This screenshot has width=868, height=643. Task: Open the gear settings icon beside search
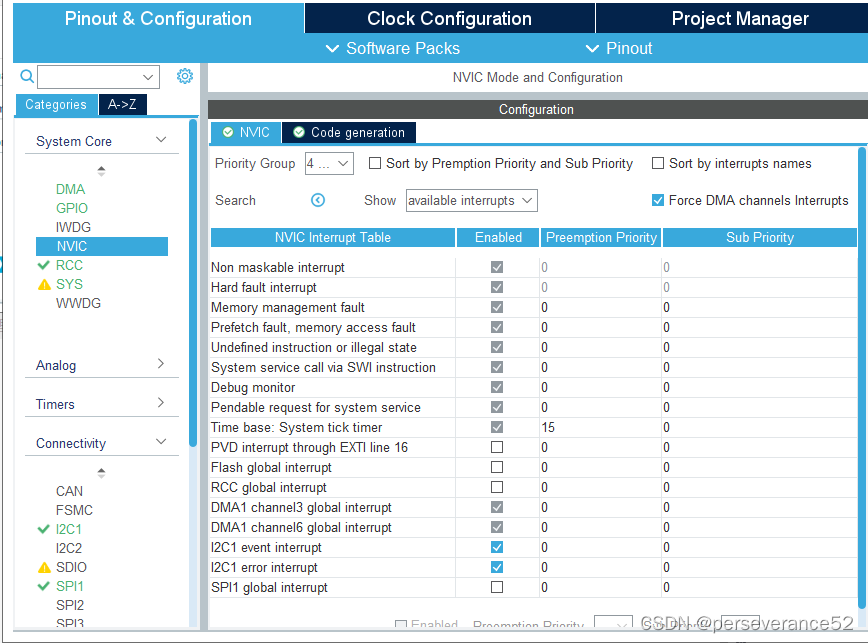(x=184, y=76)
